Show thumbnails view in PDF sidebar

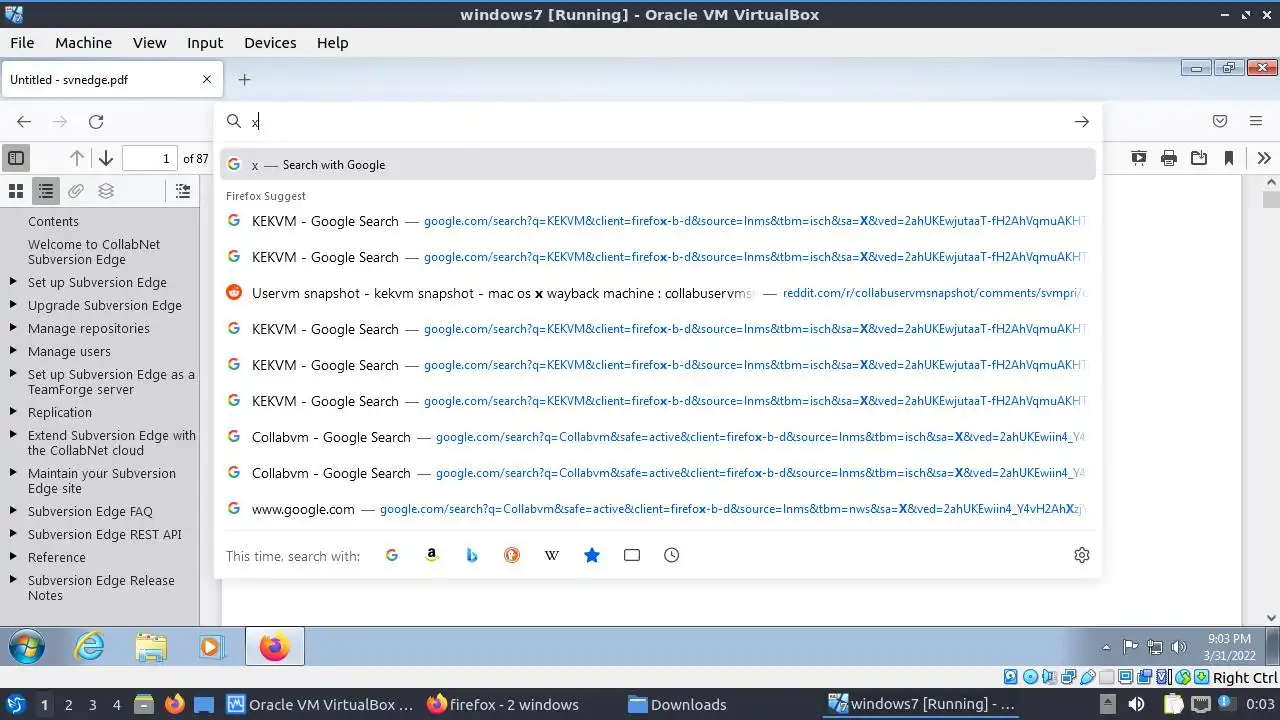[16, 191]
